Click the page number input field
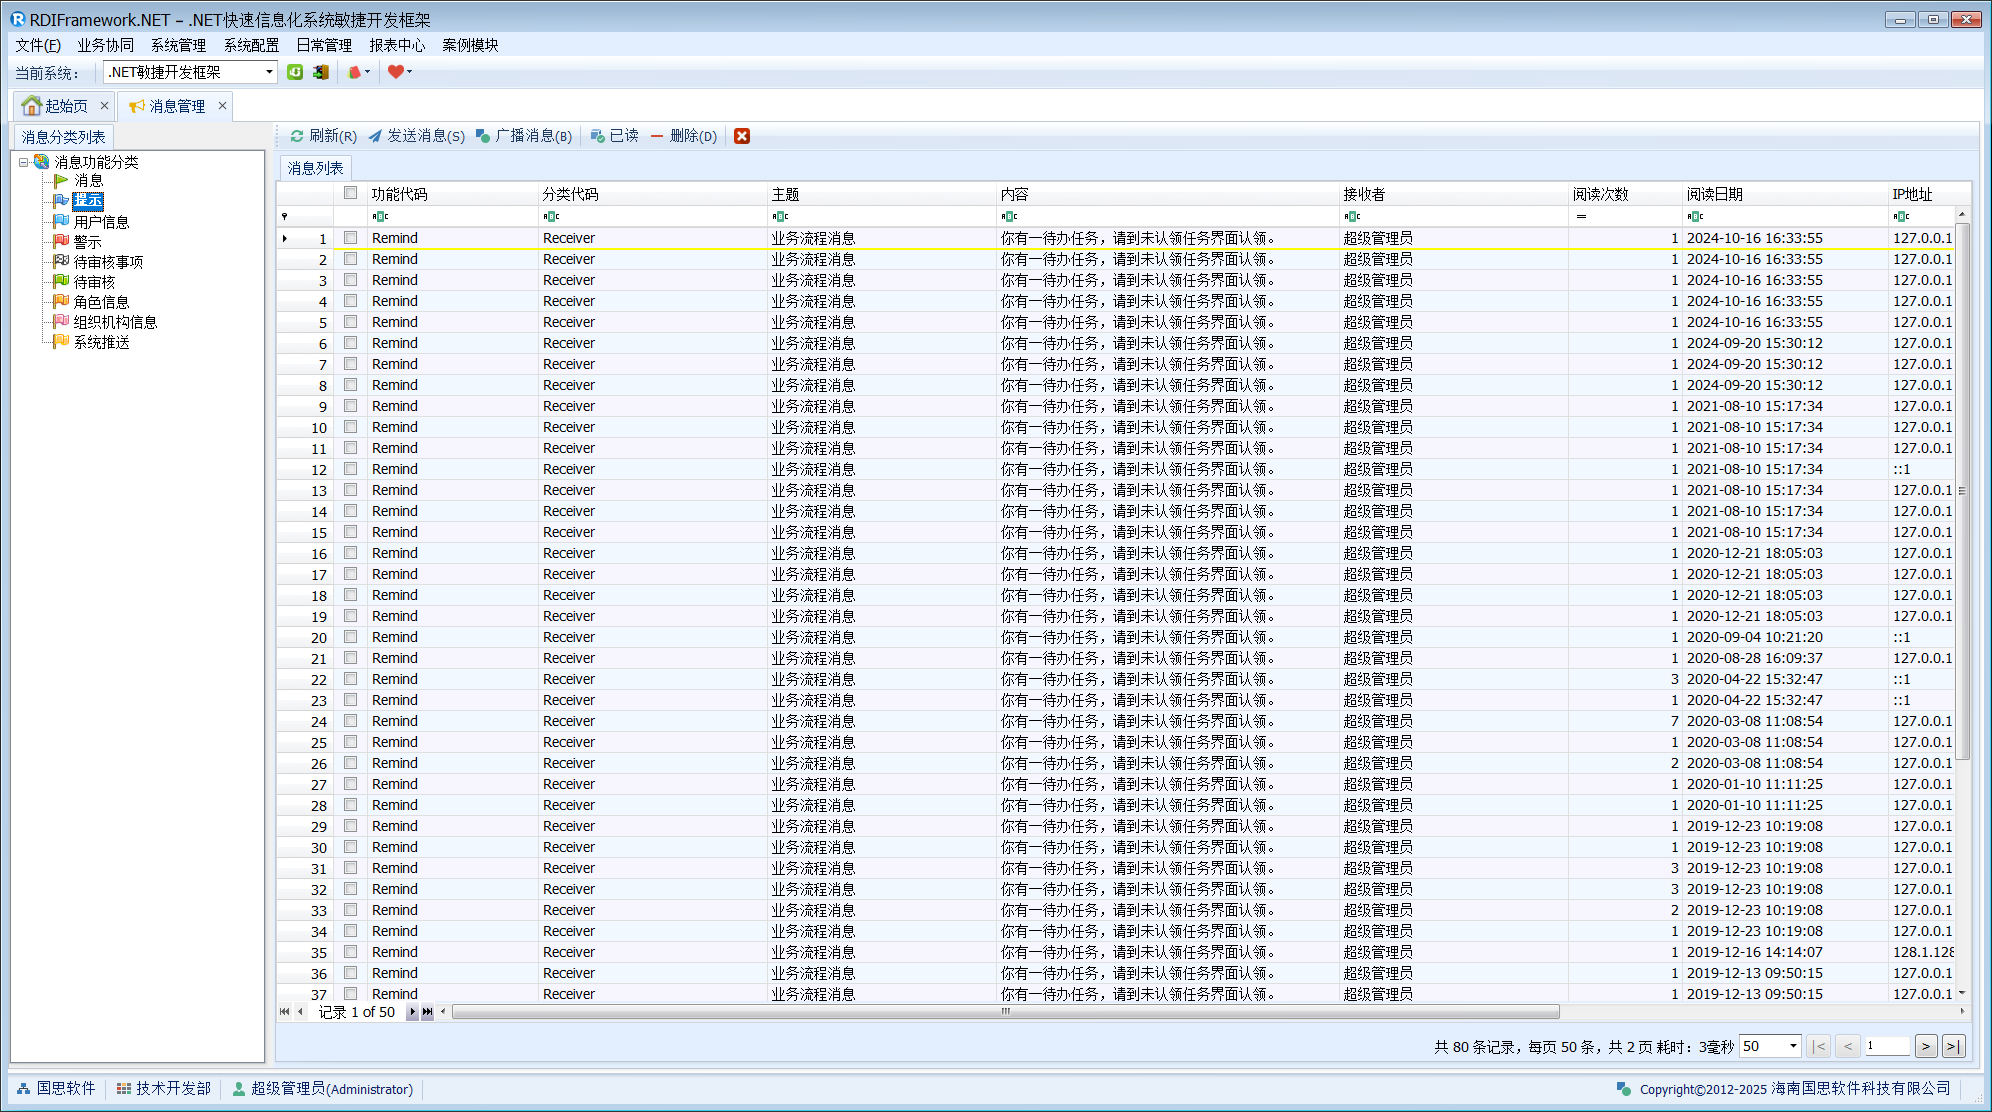 click(1886, 1046)
